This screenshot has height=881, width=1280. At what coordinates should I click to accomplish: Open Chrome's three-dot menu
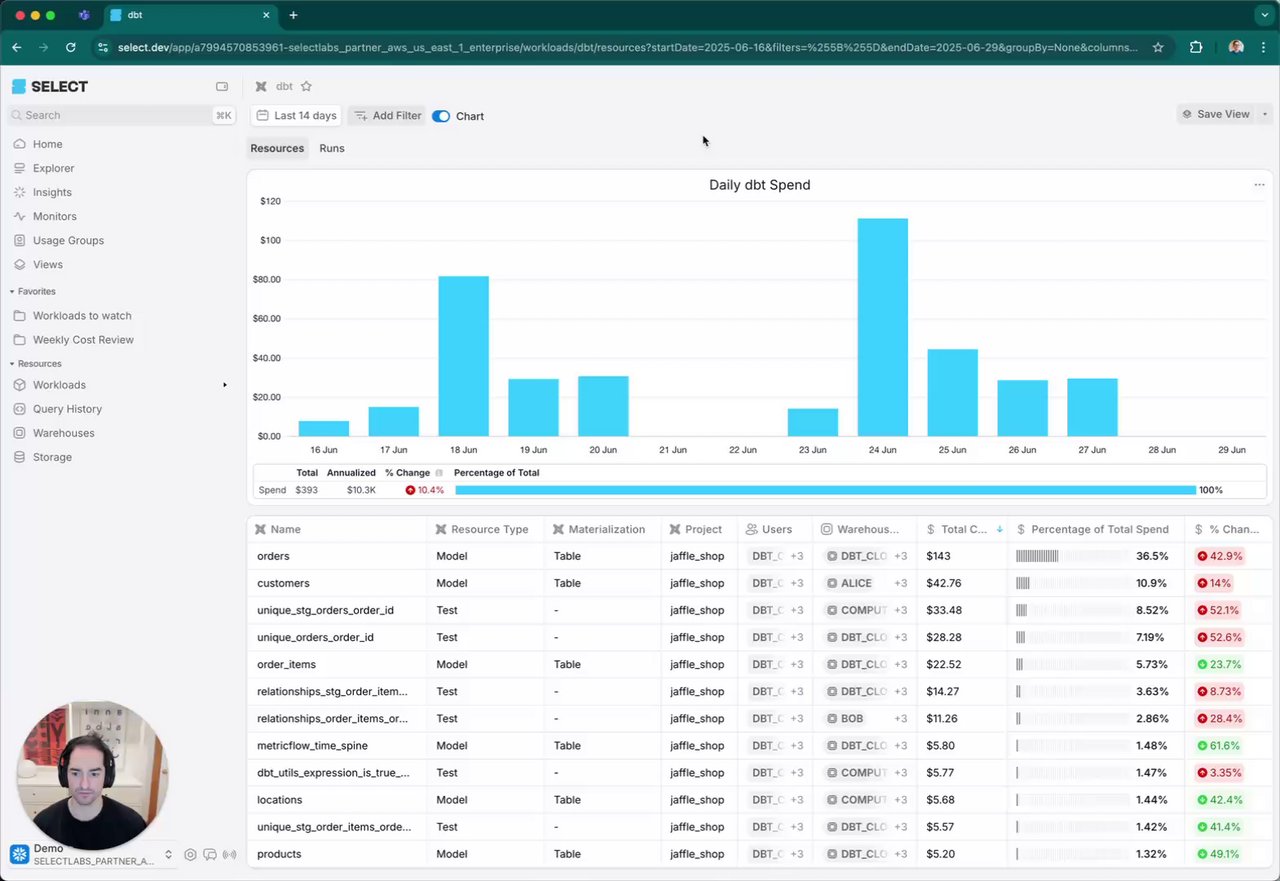pos(1264,47)
